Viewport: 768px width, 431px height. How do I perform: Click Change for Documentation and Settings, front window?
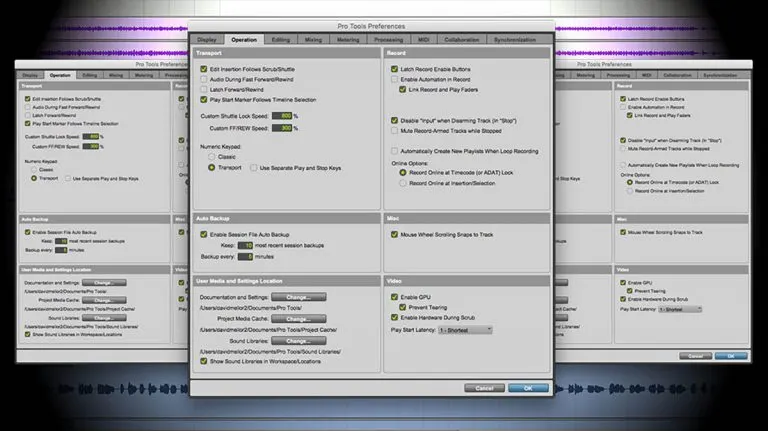point(299,297)
